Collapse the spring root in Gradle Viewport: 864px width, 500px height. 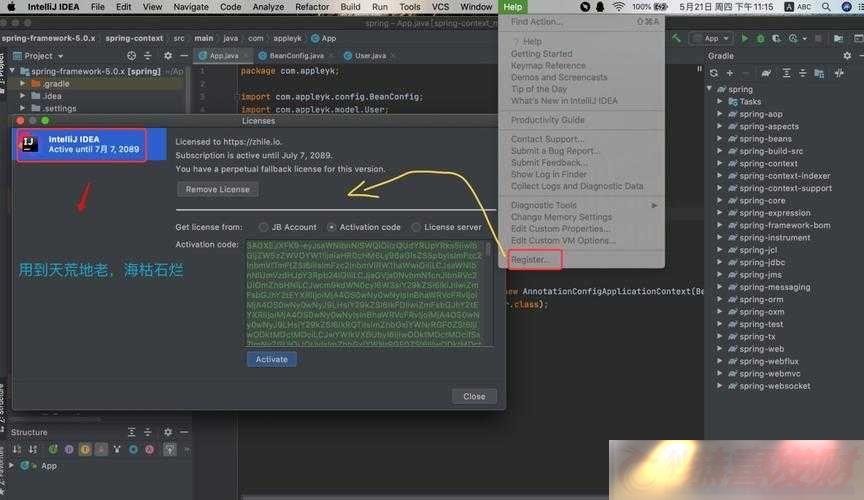coord(710,89)
